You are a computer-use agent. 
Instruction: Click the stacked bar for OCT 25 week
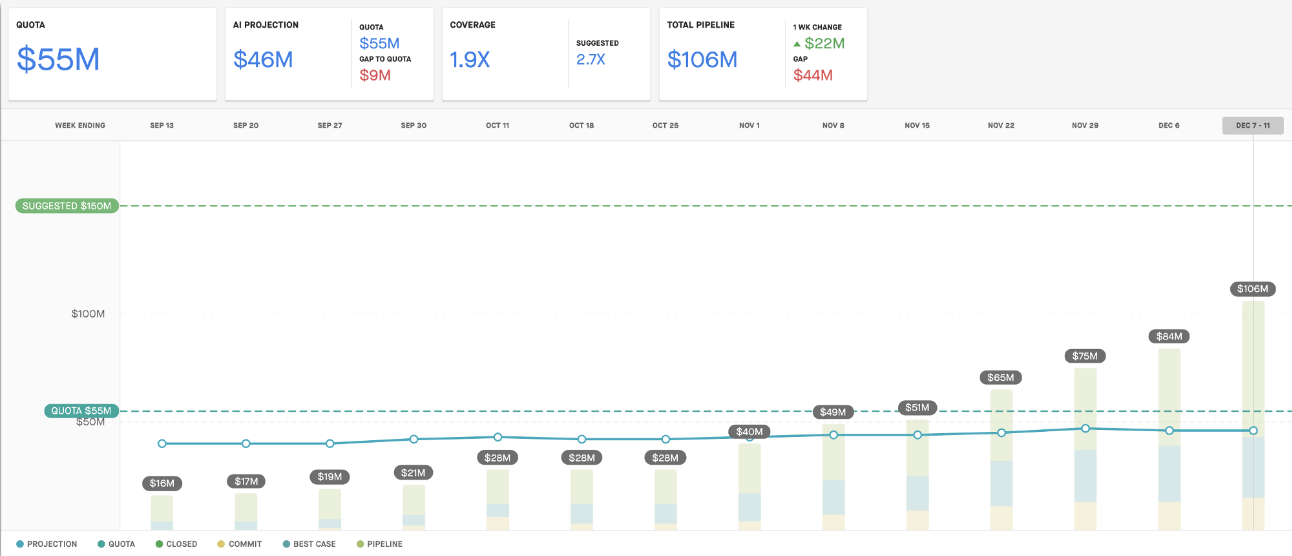(x=666, y=499)
